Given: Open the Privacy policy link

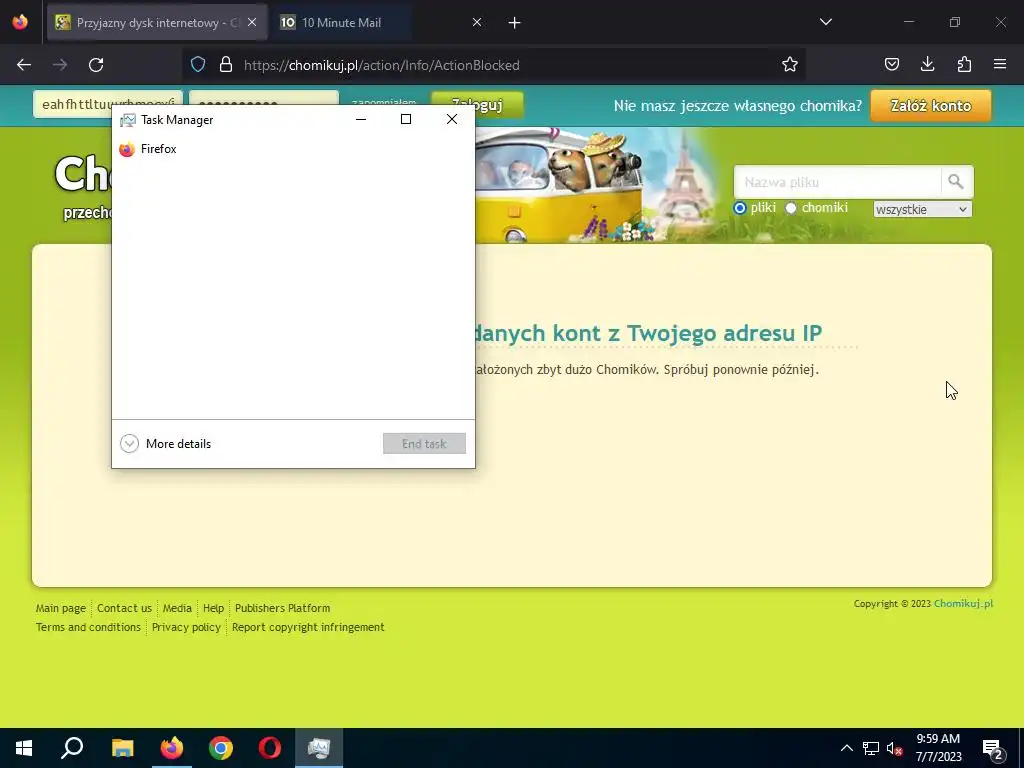Looking at the screenshot, I should click(186, 627).
